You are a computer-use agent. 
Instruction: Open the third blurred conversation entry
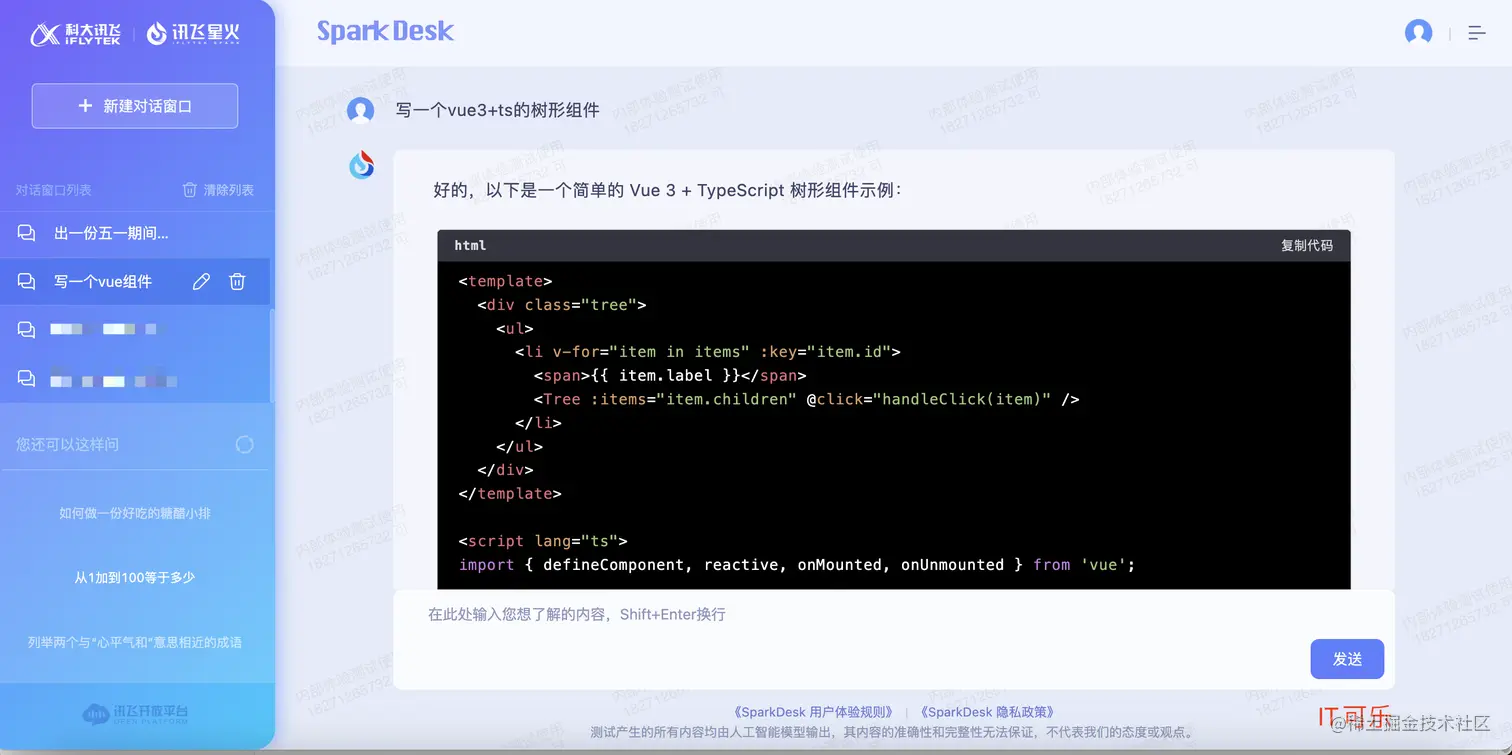coord(135,329)
